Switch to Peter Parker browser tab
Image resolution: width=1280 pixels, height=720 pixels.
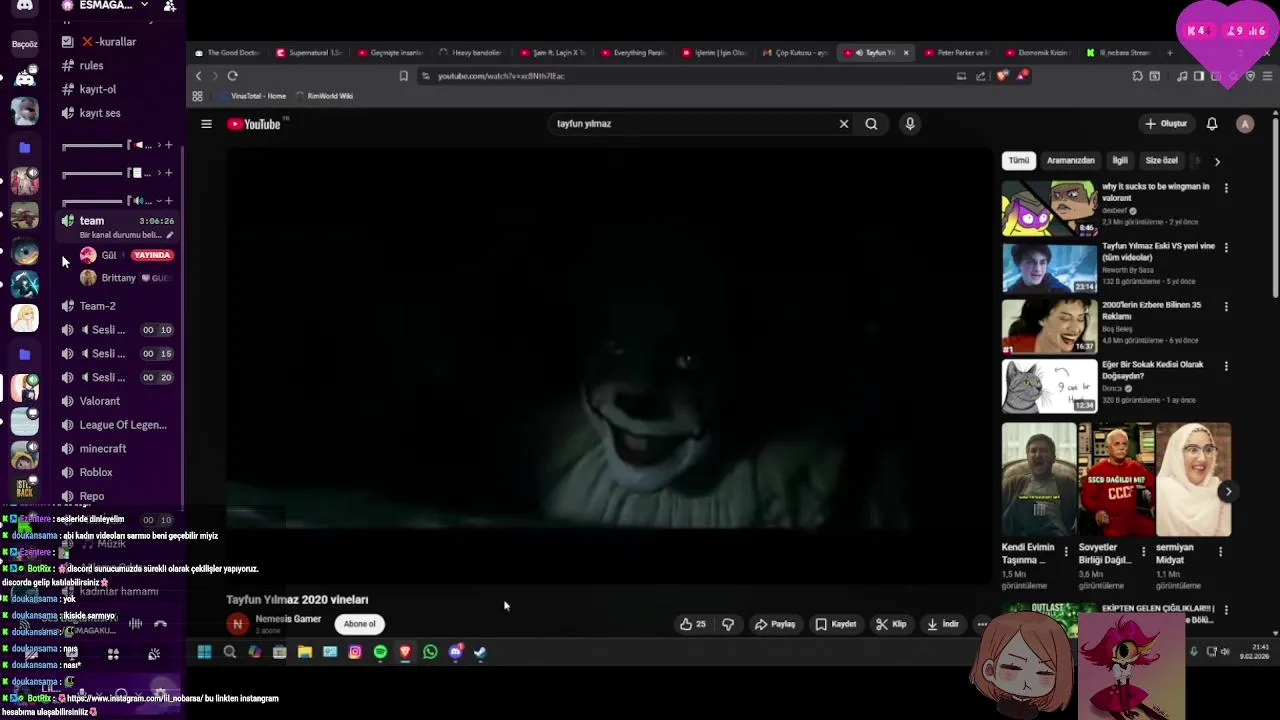(x=957, y=53)
